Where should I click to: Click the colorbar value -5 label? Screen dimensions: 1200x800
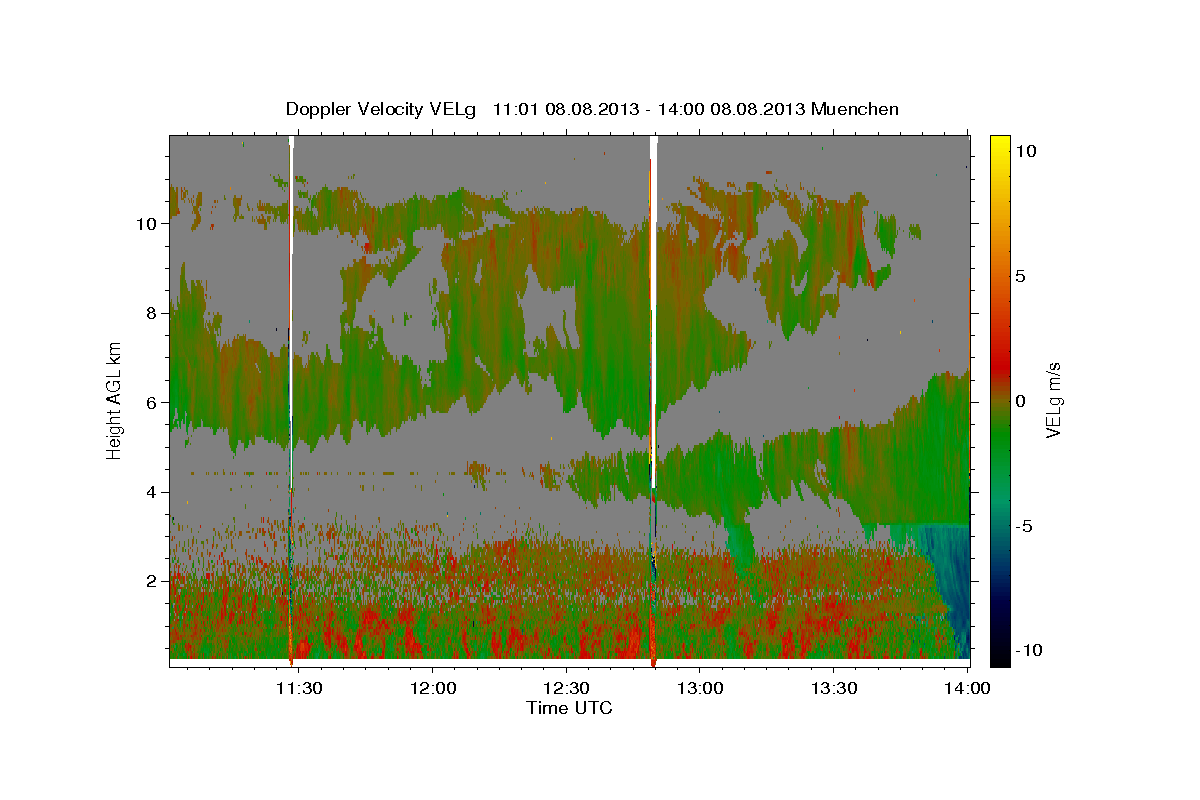tap(1026, 526)
